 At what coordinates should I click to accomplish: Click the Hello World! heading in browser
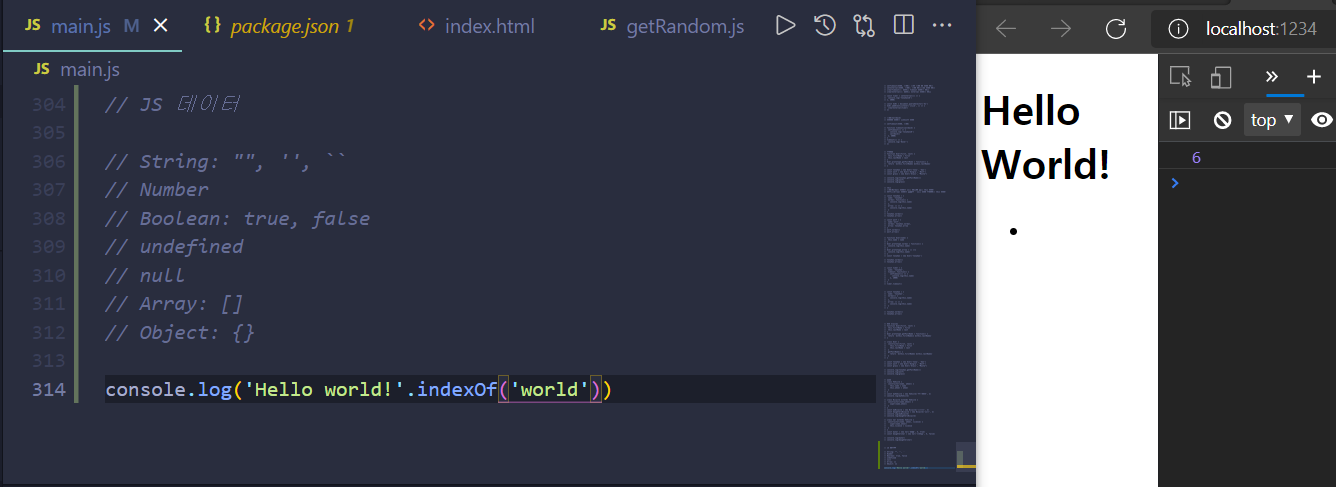1046,137
